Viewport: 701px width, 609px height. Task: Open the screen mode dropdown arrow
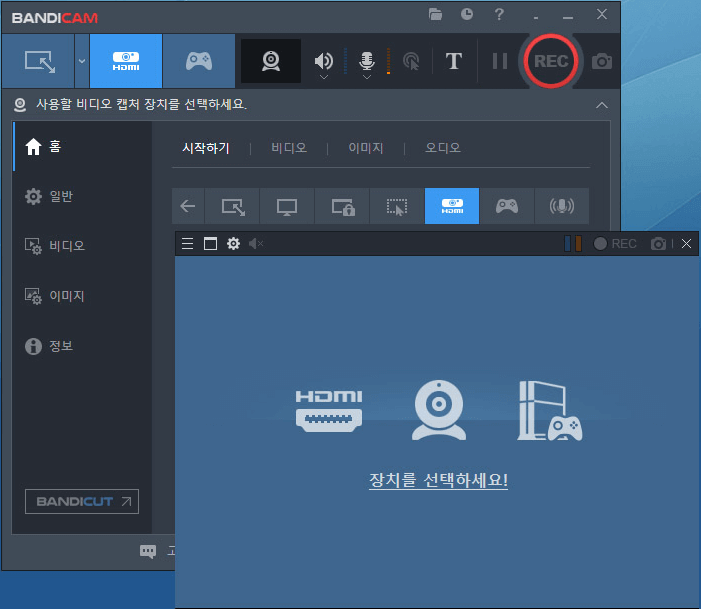tap(82, 61)
